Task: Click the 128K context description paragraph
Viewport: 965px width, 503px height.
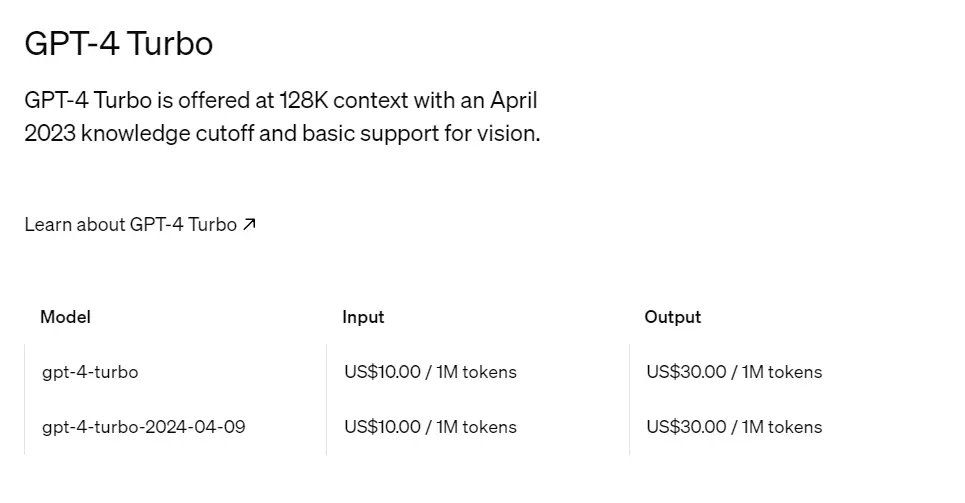Action: (280, 116)
